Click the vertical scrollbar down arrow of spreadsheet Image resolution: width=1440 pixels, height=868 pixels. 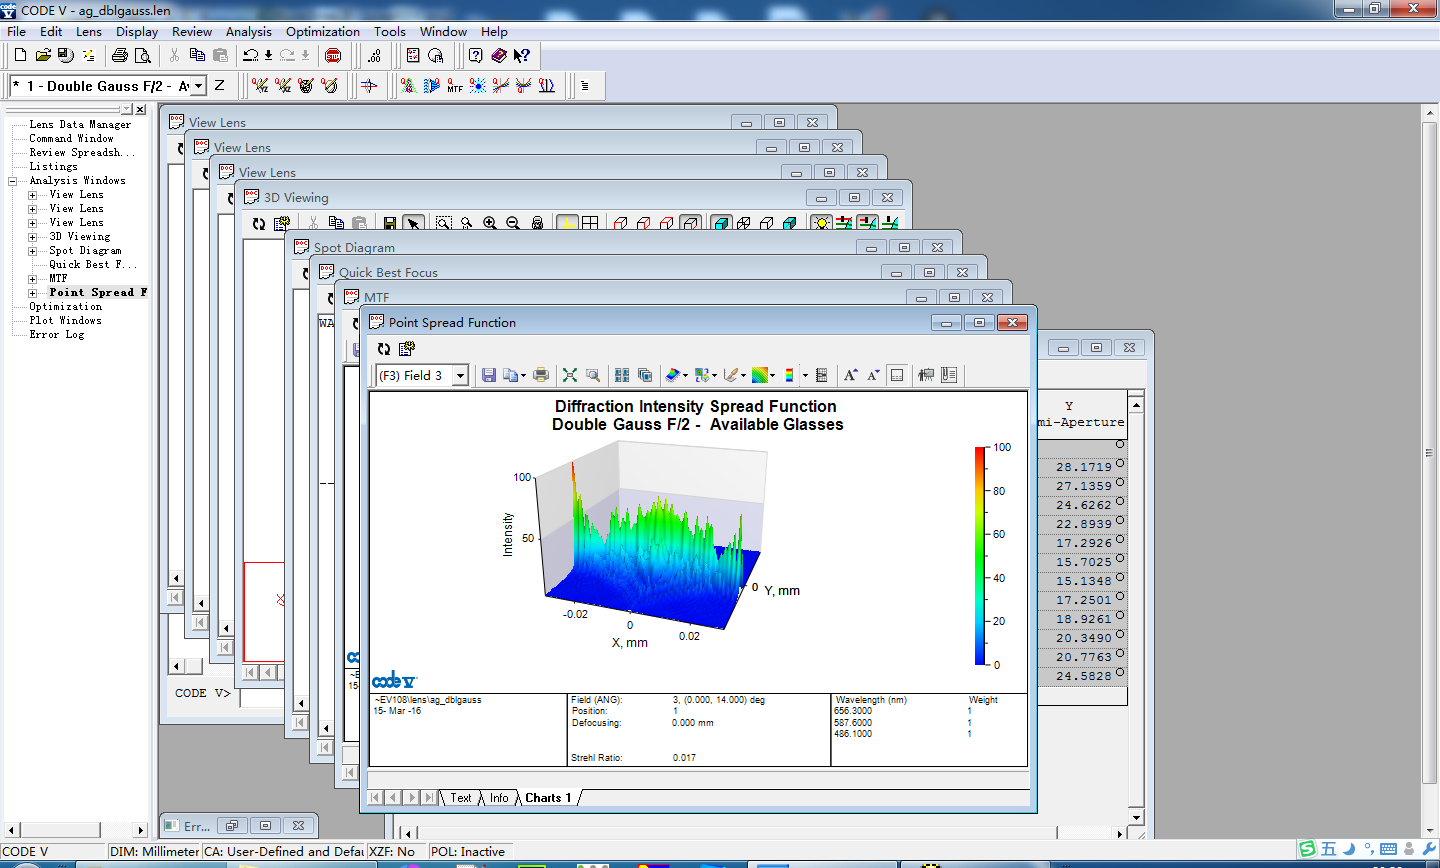click(1136, 817)
